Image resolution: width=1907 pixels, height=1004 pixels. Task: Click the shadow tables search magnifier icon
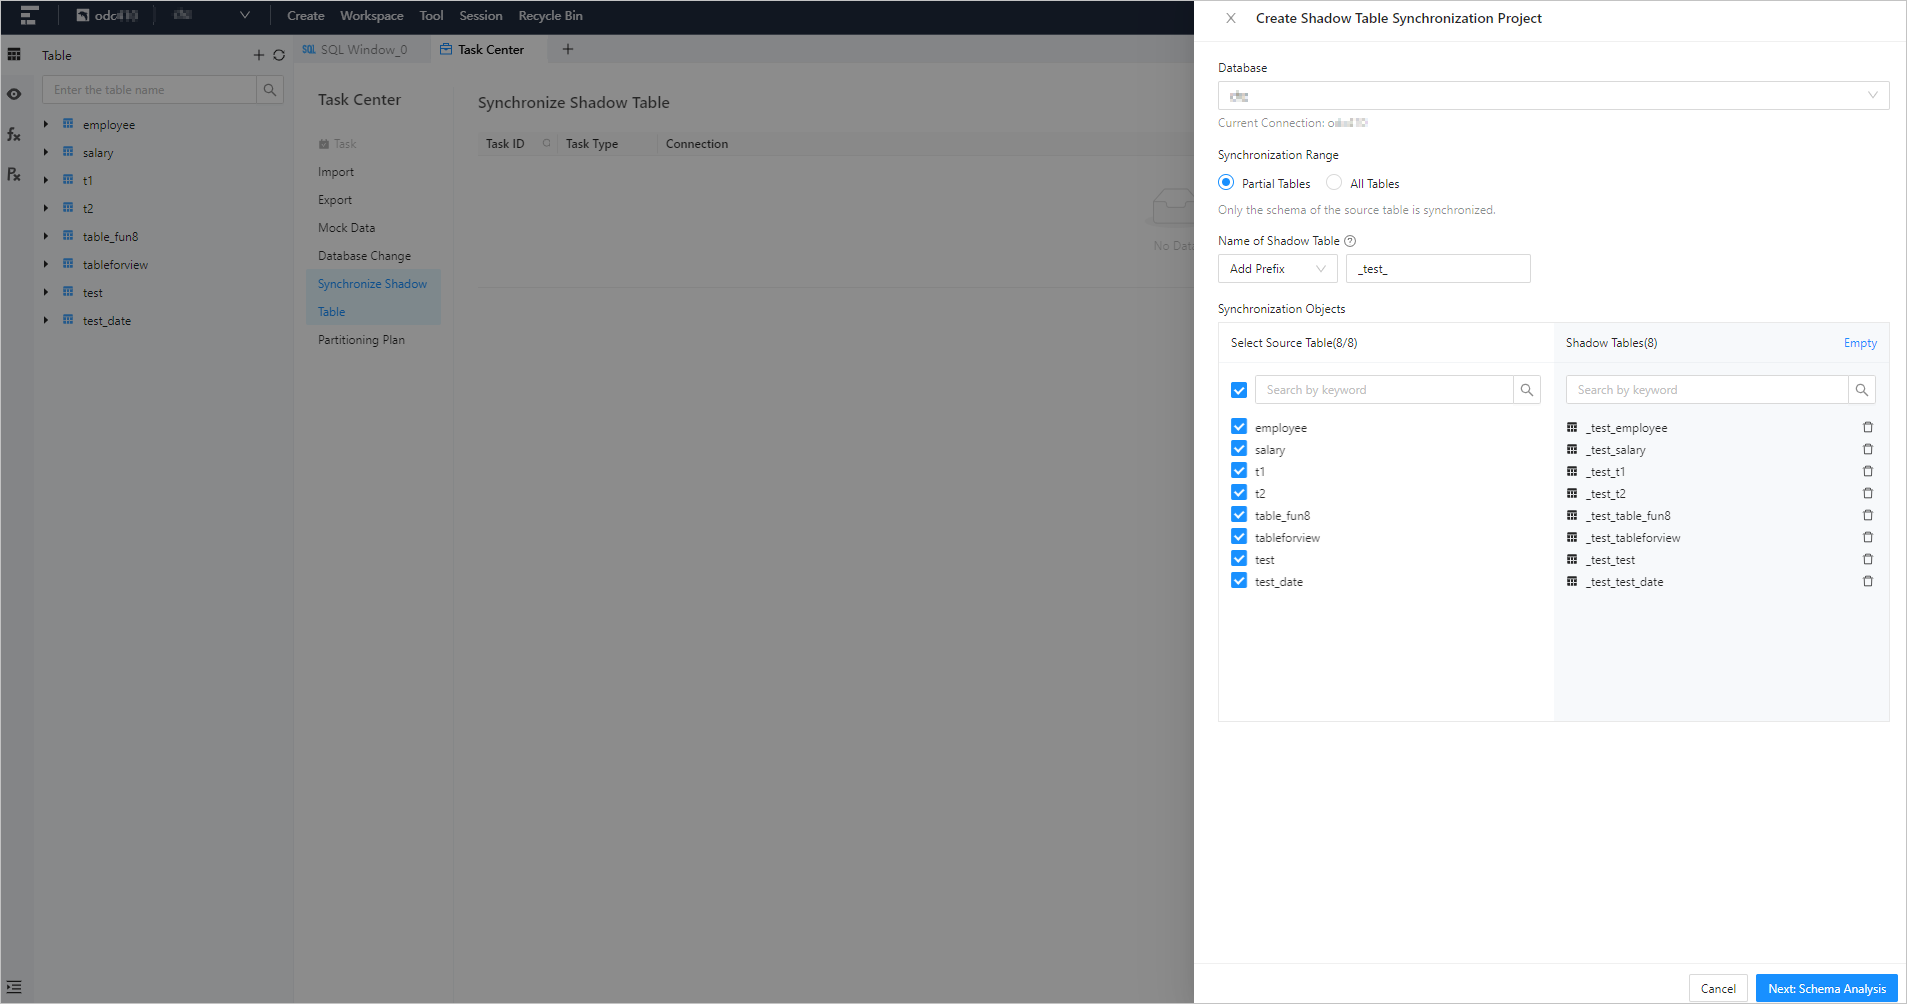[x=1861, y=390]
